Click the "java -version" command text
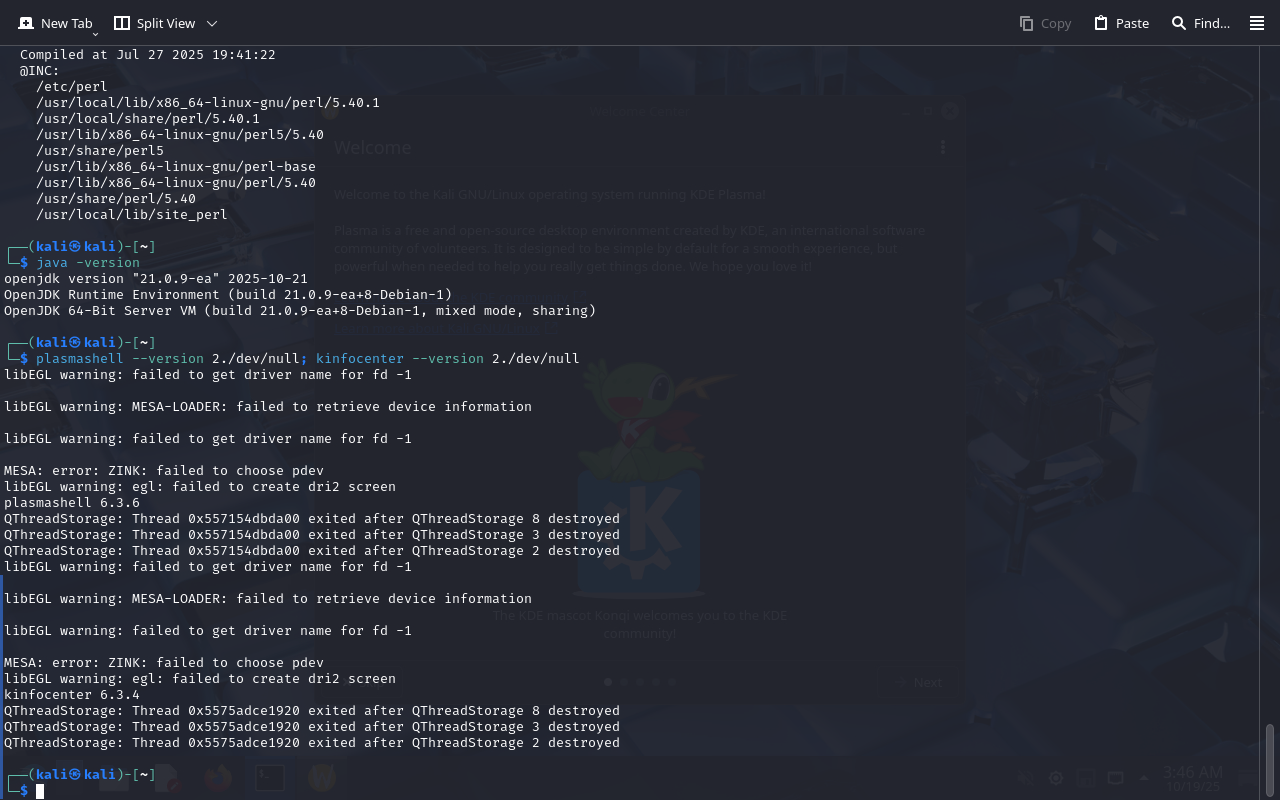Image resolution: width=1280 pixels, height=800 pixels. click(x=88, y=263)
